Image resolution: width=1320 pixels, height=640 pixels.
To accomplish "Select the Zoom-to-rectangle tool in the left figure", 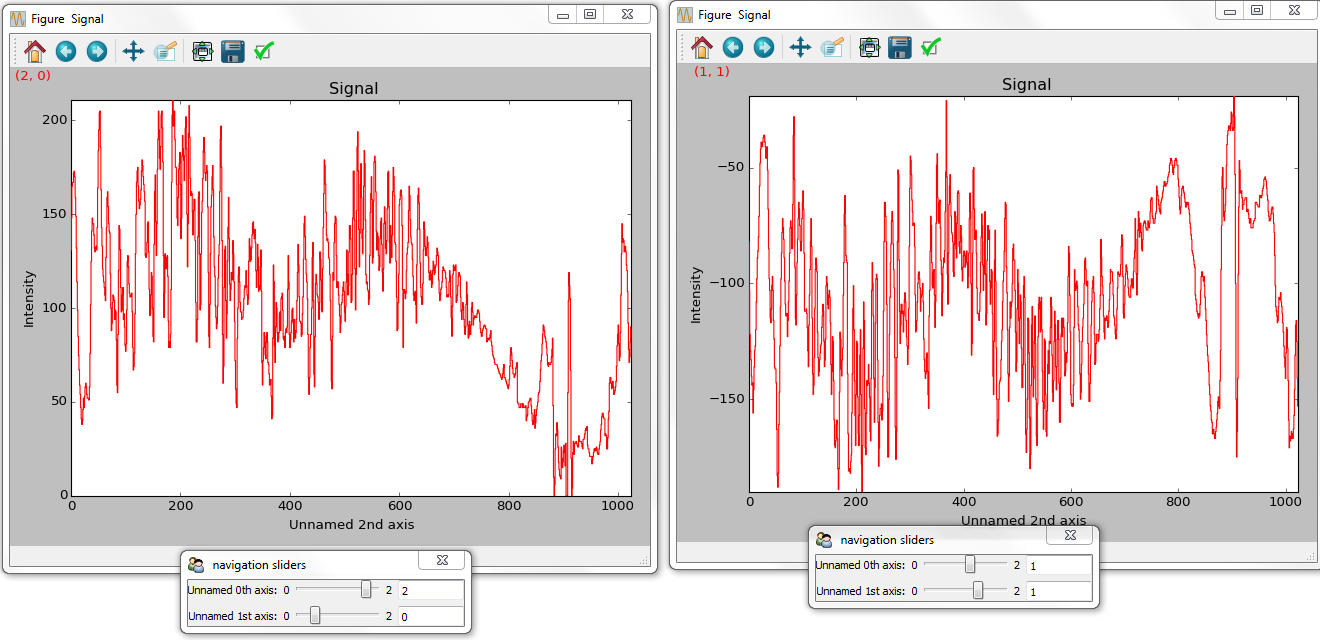I will (x=165, y=51).
